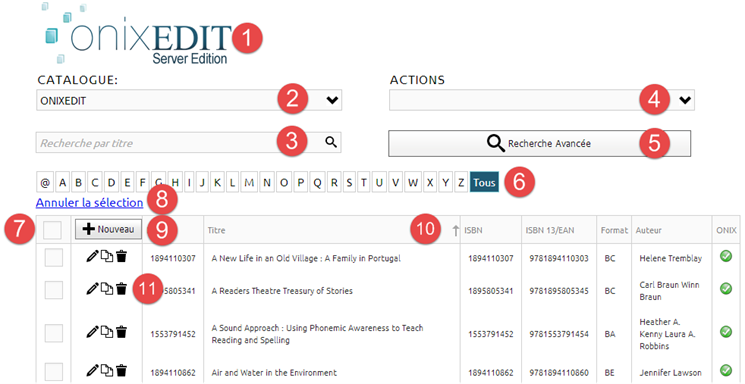Image resolution: width=745 pixels, height=384 pixels.
Task: Sort by the ISBN column header
Action: [472, 230]
